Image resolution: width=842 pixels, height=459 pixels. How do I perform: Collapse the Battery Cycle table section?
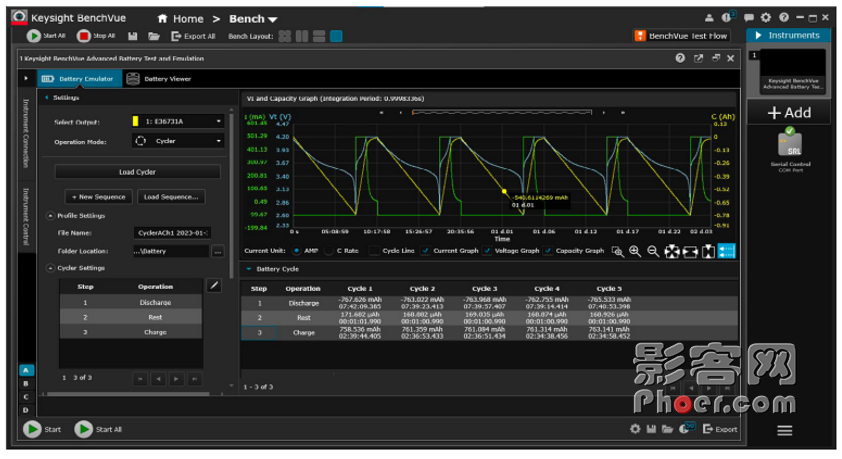[x=249, y=269]
